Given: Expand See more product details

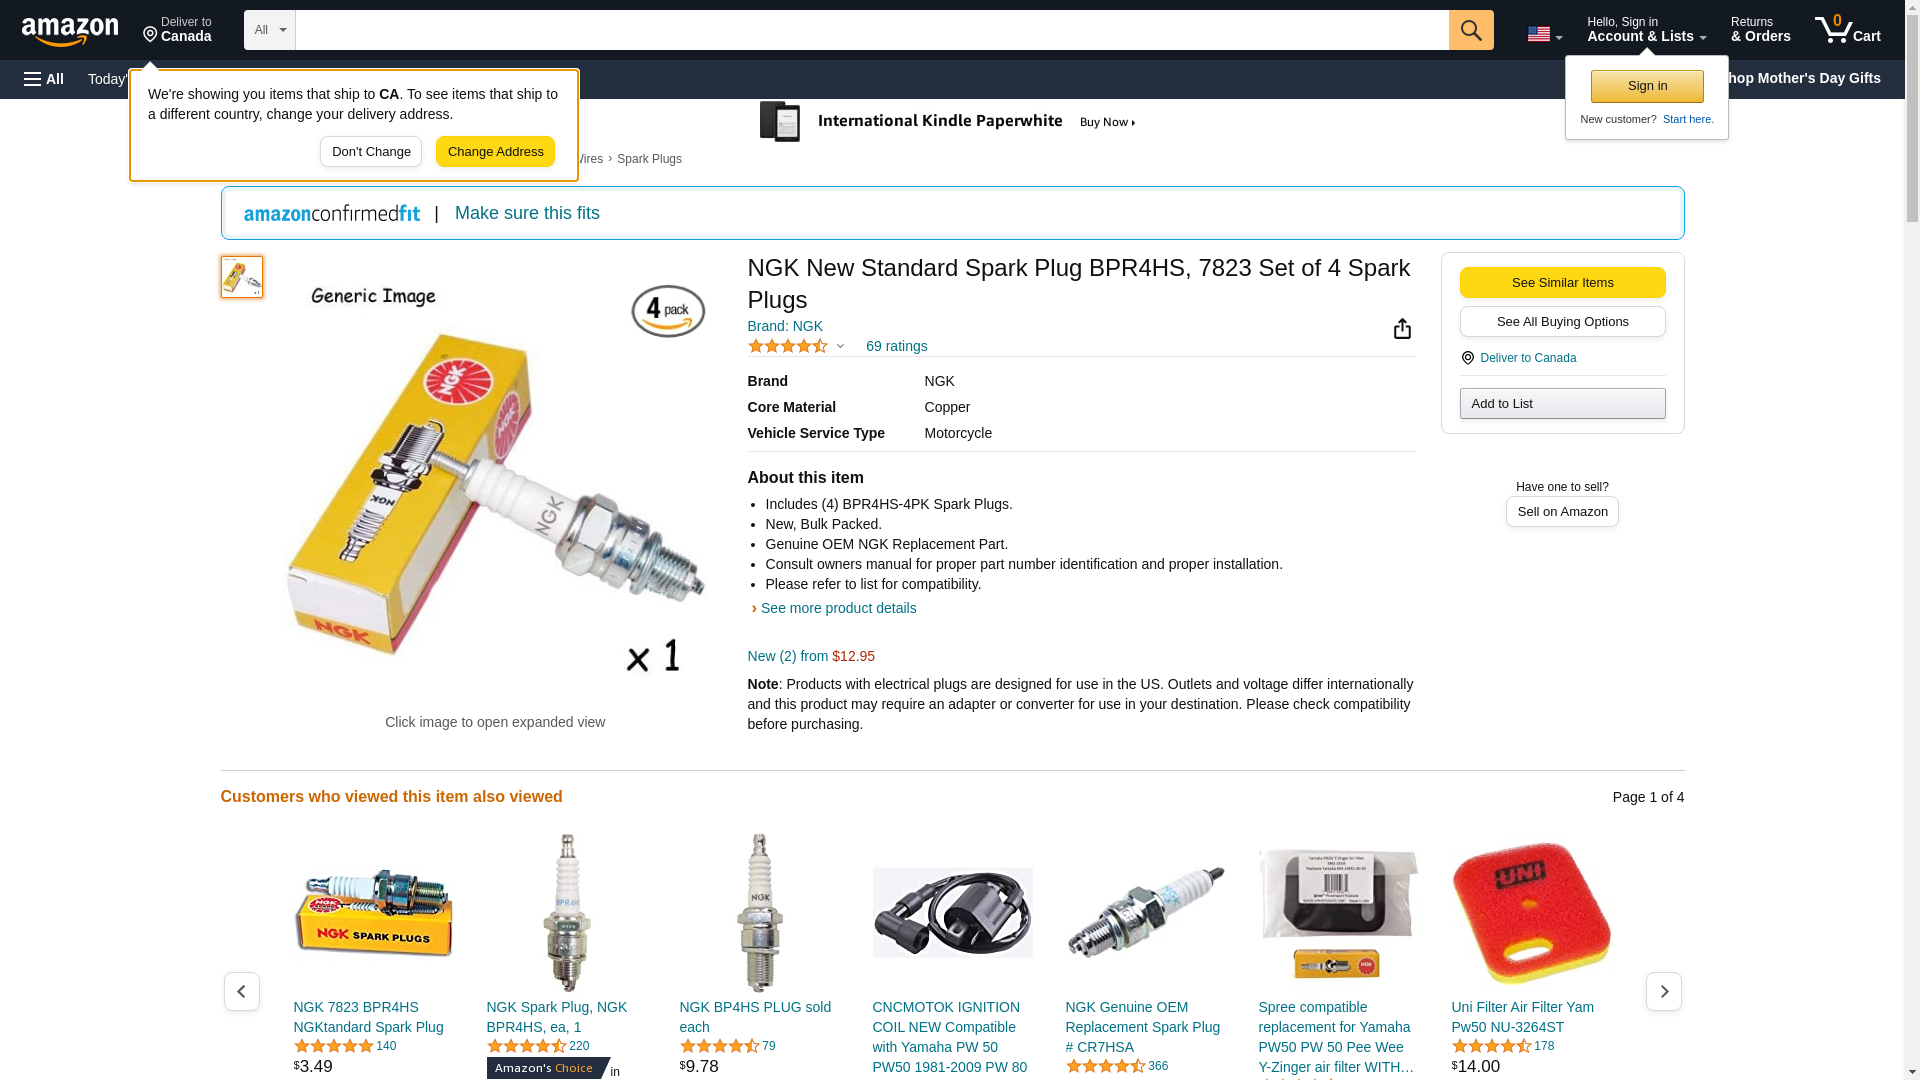Looking at the screenshot, I should (x=837, y=608).
